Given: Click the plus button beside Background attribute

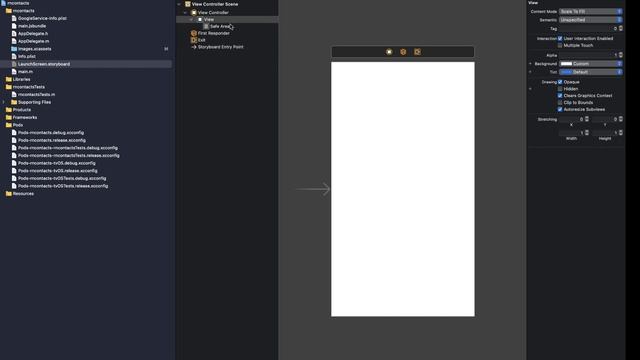Looking at the screenshot, I should 530,64.
